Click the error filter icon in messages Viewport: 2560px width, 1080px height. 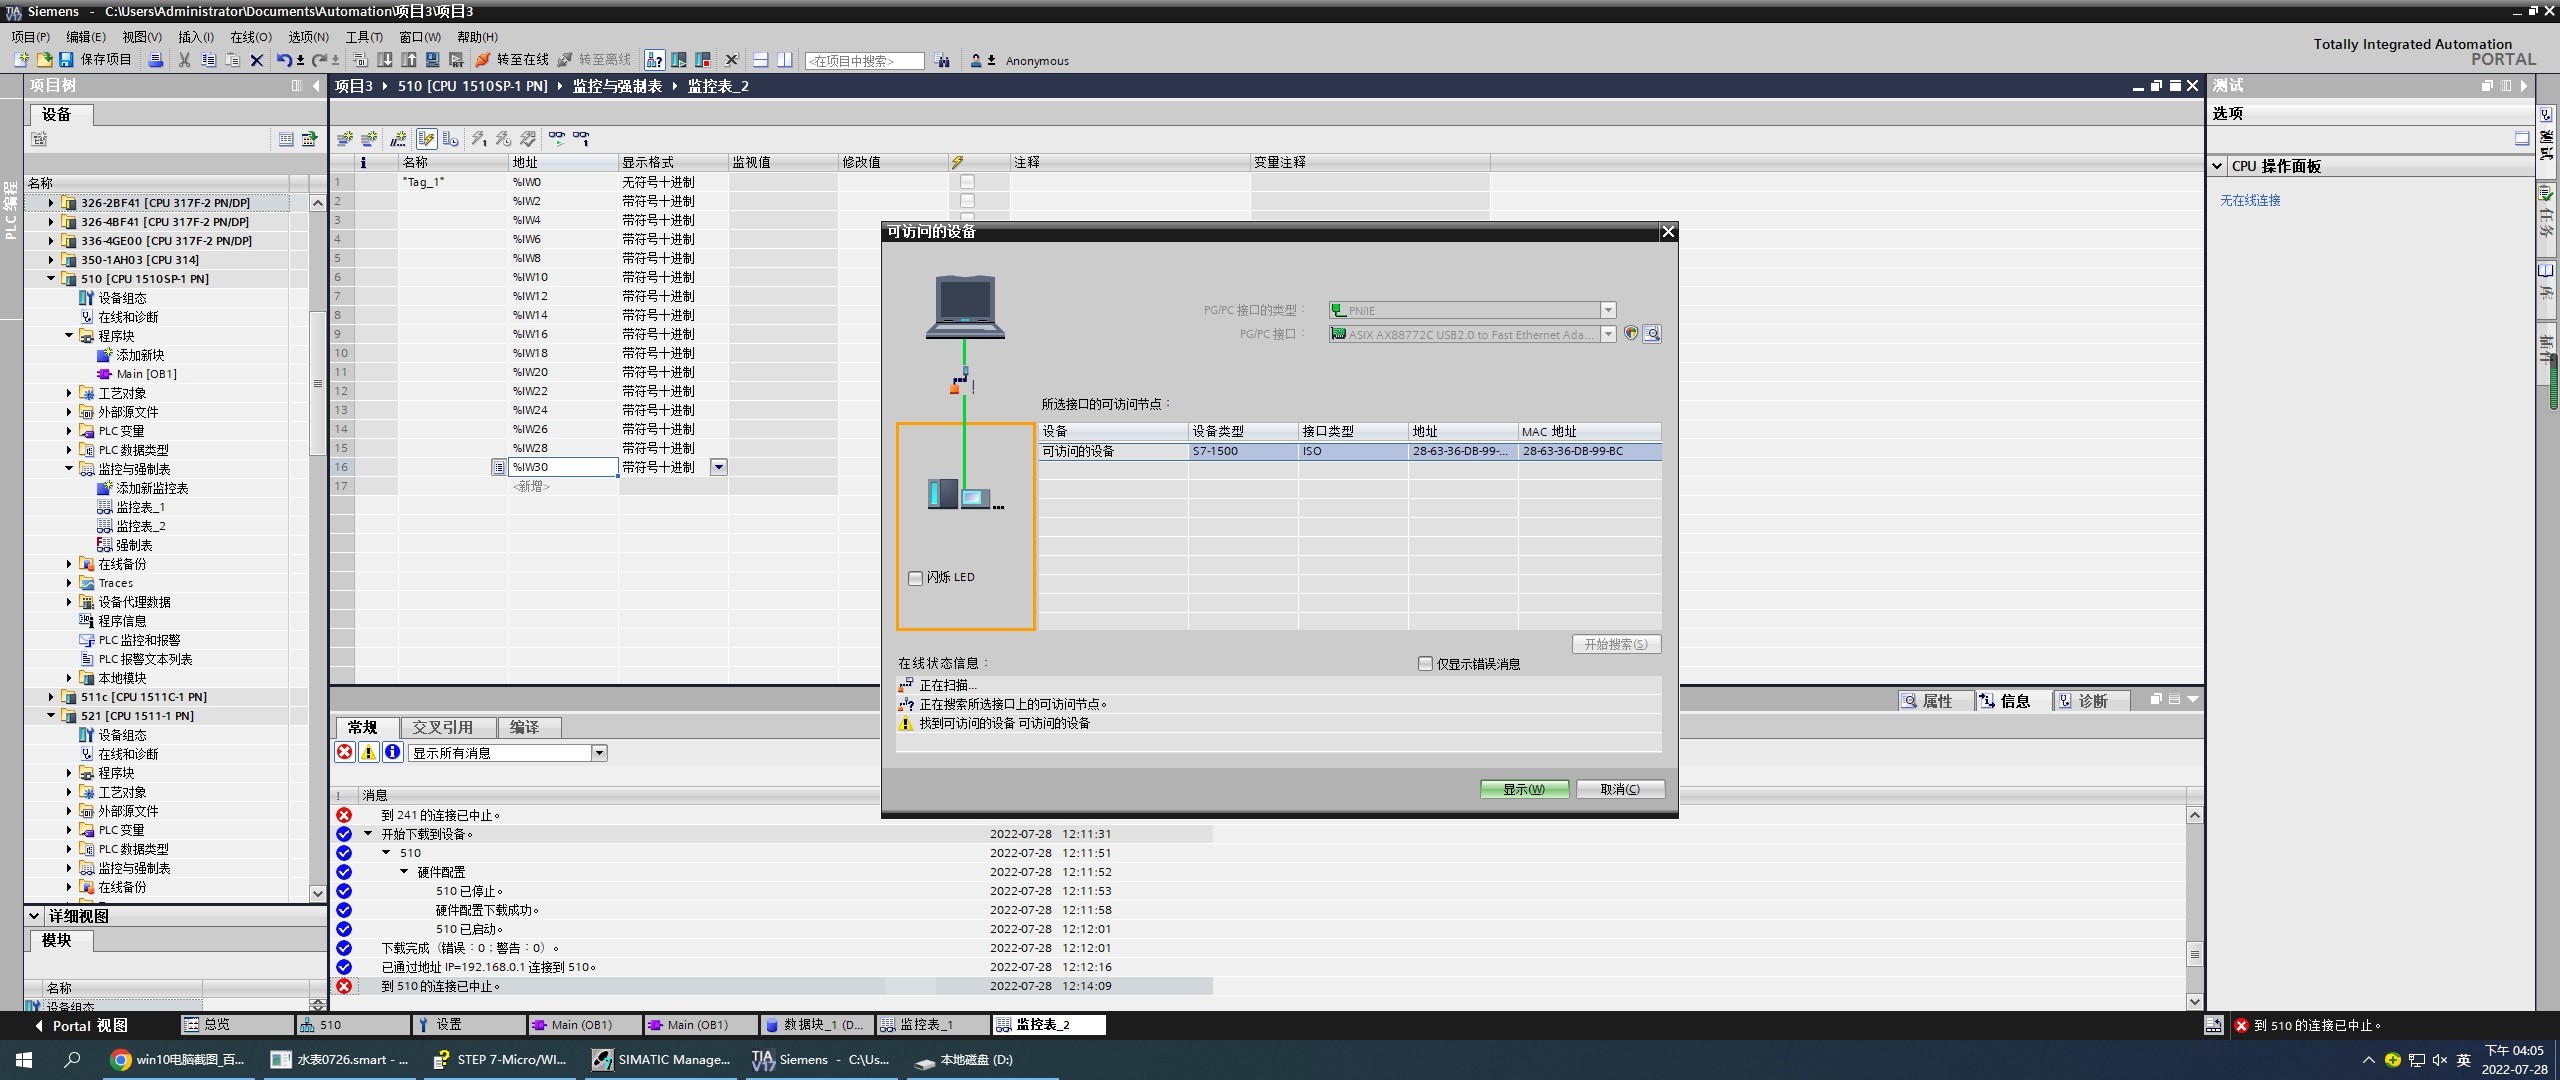[x=345, y=752]
